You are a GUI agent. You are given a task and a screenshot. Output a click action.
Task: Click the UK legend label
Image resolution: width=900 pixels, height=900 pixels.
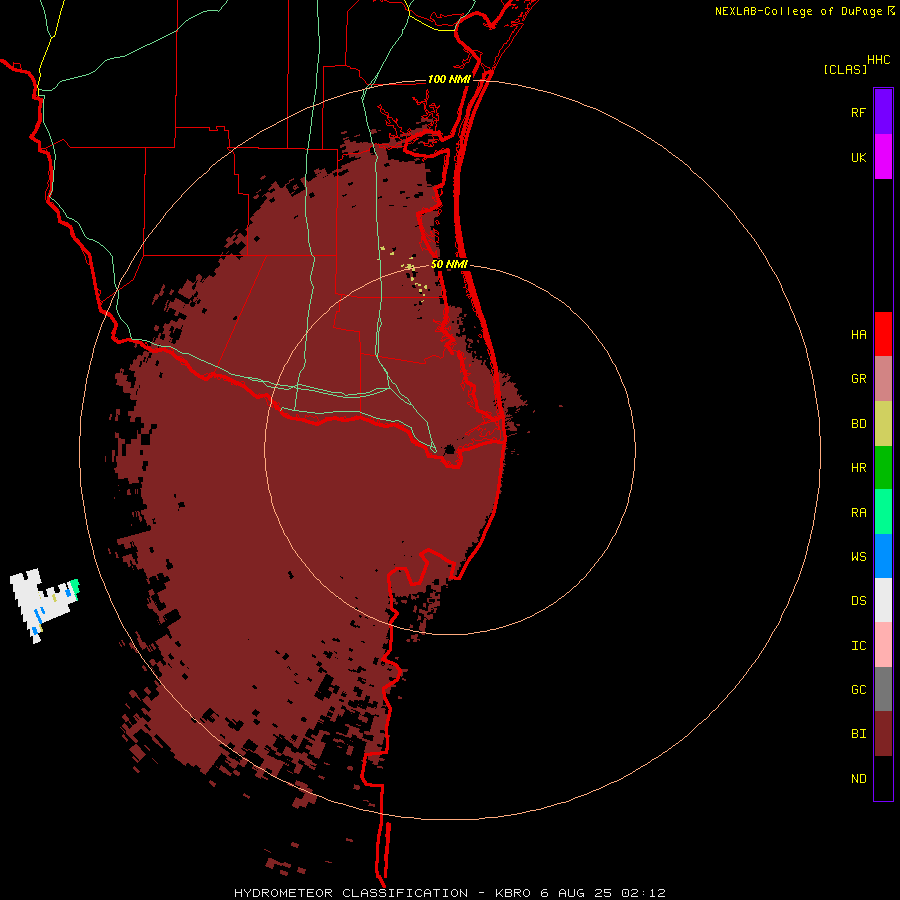[858, 157]
